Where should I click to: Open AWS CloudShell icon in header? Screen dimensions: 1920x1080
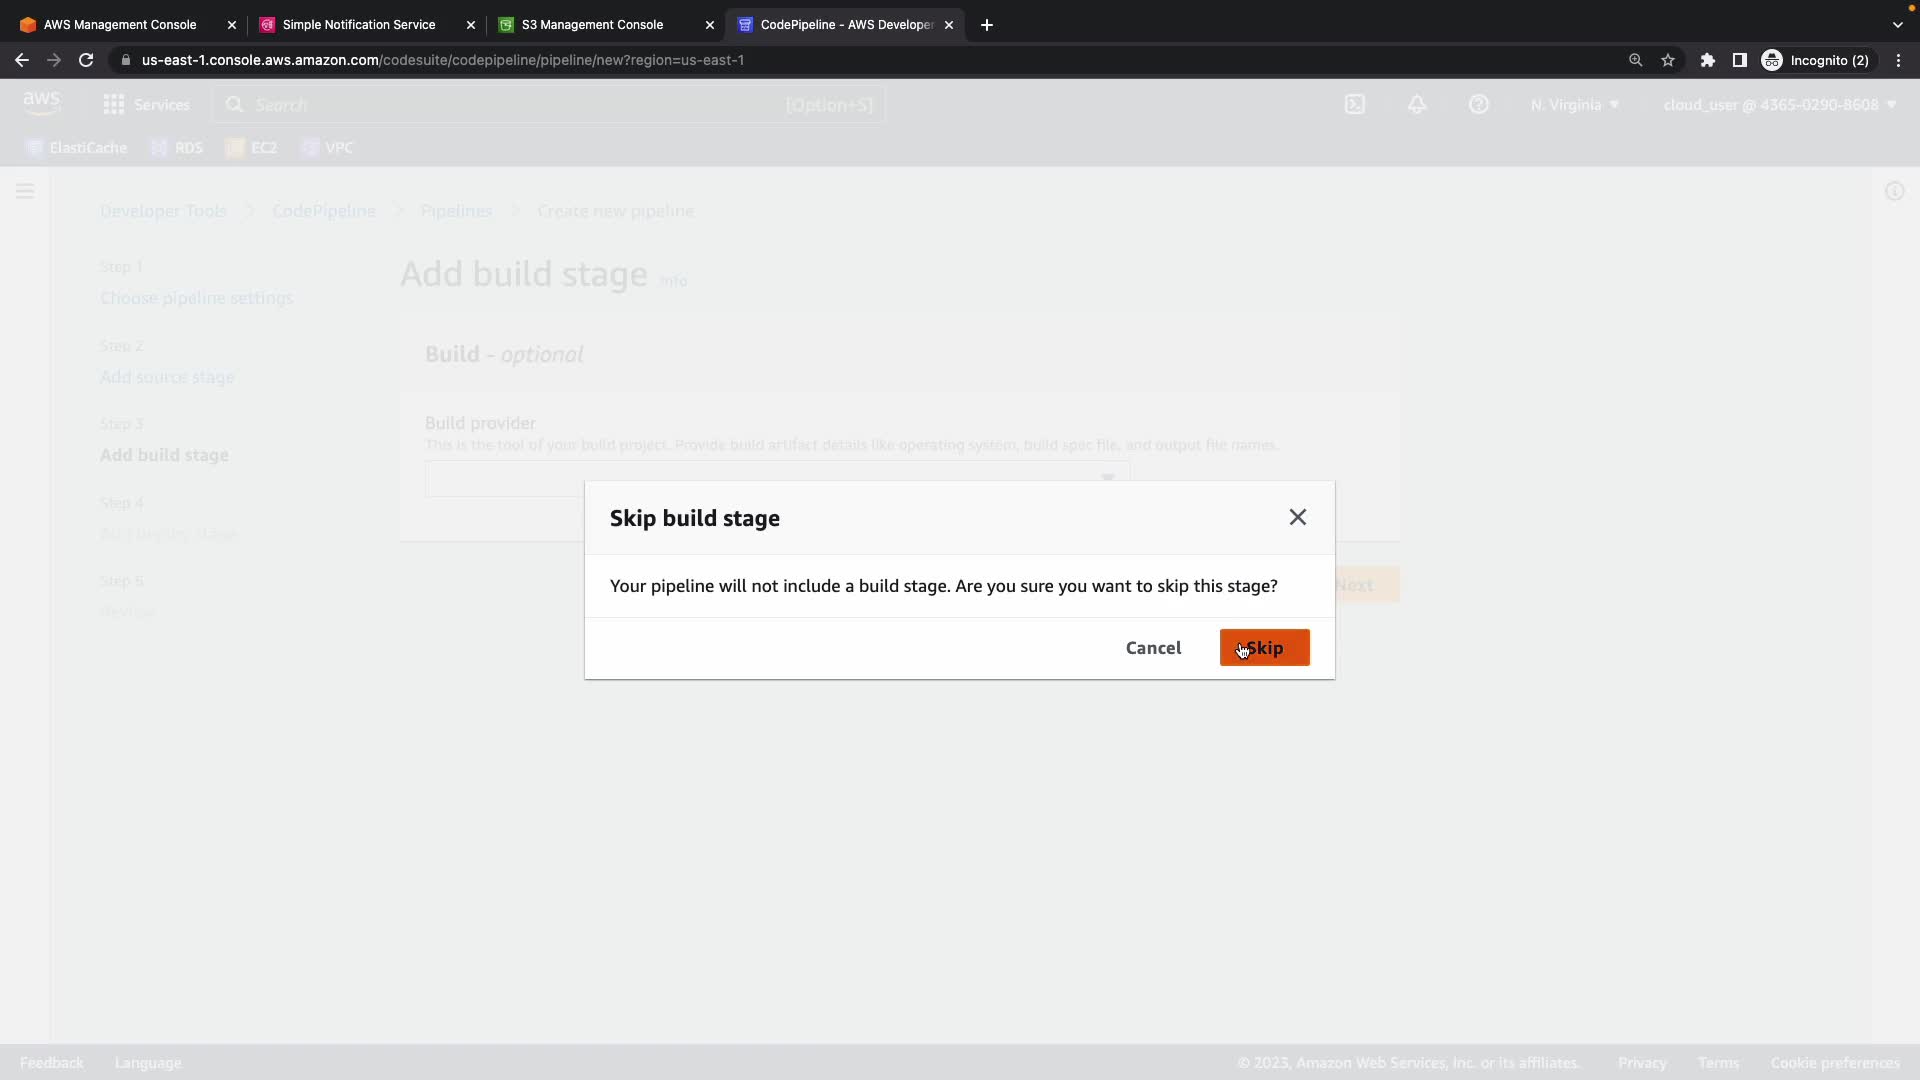tap(1354, 104)
